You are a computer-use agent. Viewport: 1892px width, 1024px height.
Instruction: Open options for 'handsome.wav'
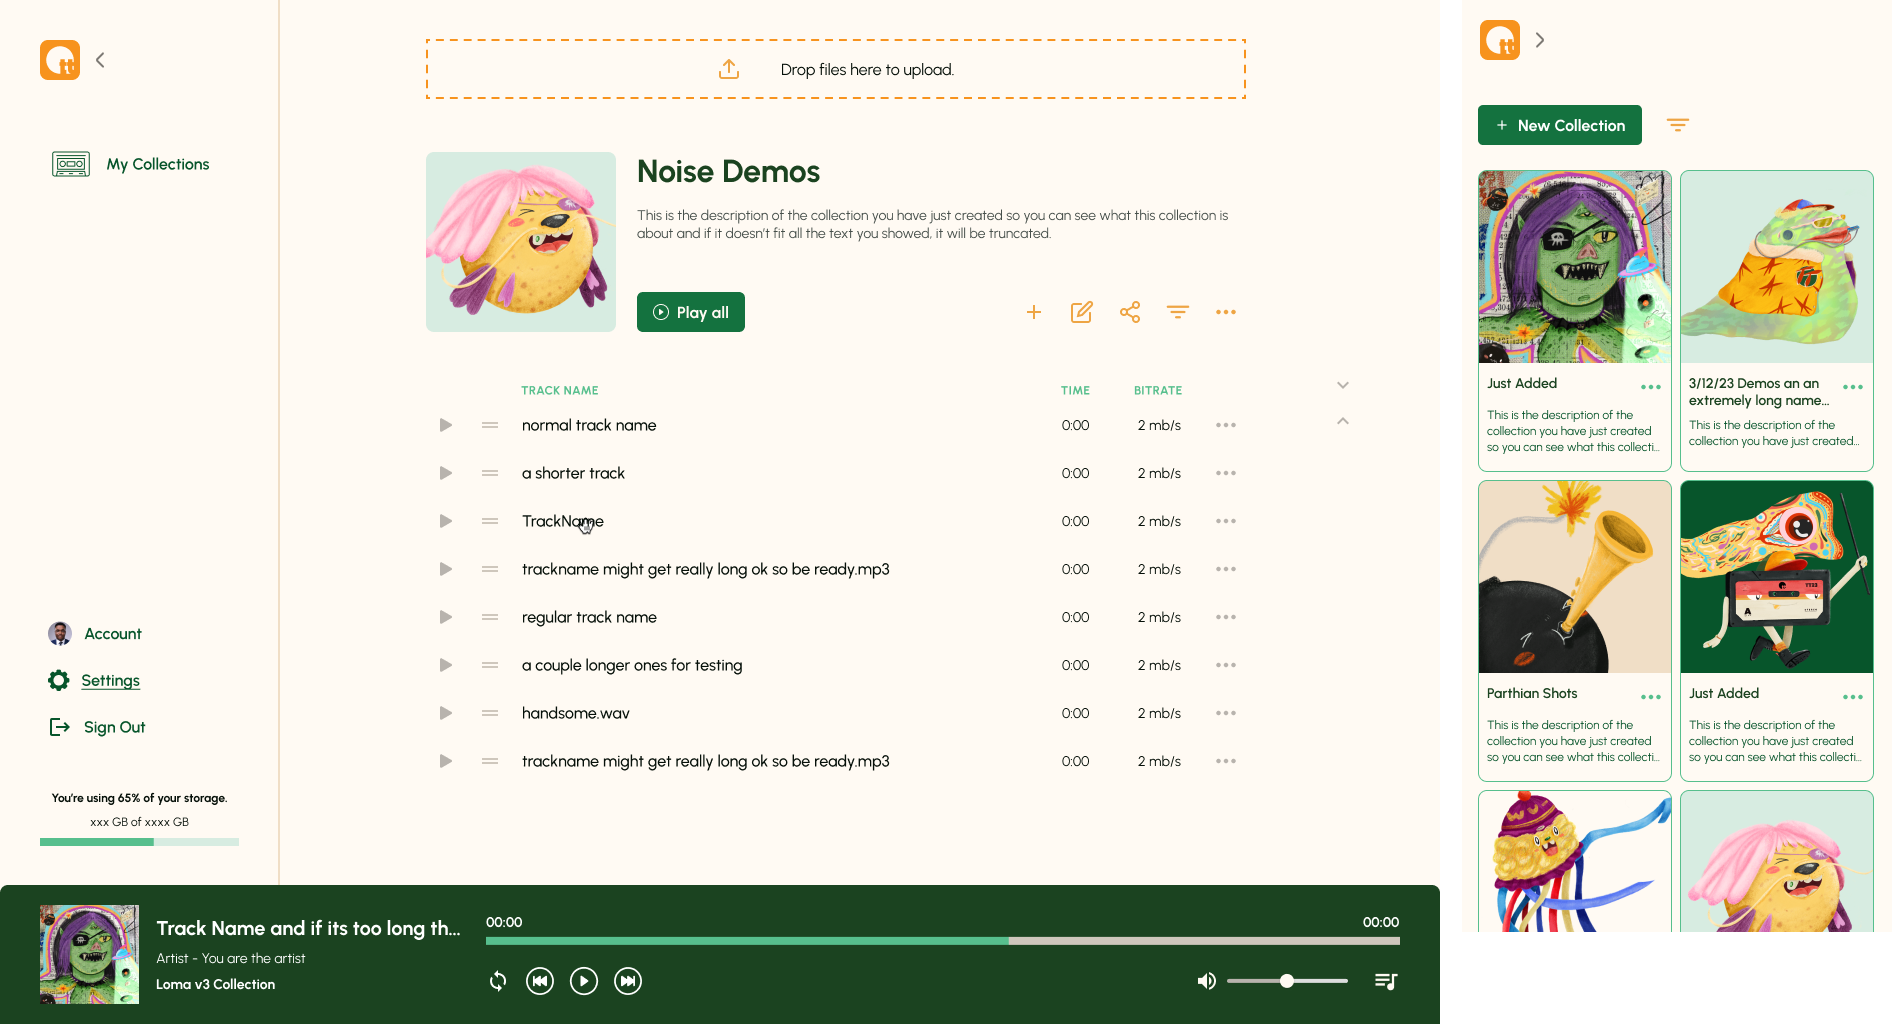point(1226,713)
